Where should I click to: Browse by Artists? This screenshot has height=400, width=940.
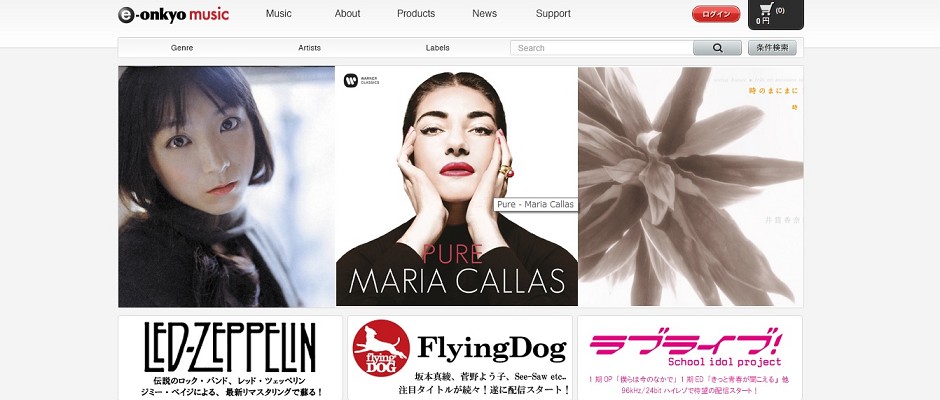(x=309, y=48)
